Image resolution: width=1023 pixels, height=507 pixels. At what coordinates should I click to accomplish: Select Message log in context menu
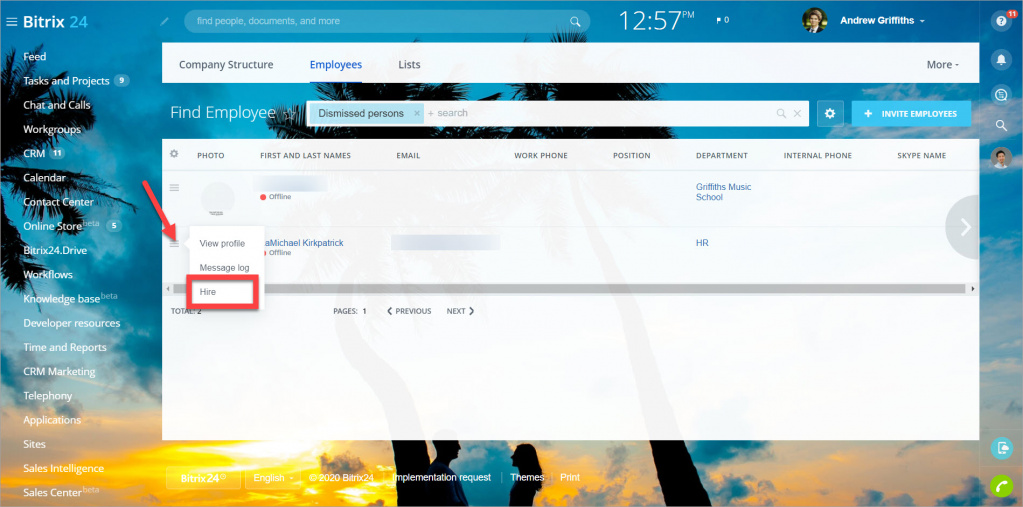(x=224, y=268)
